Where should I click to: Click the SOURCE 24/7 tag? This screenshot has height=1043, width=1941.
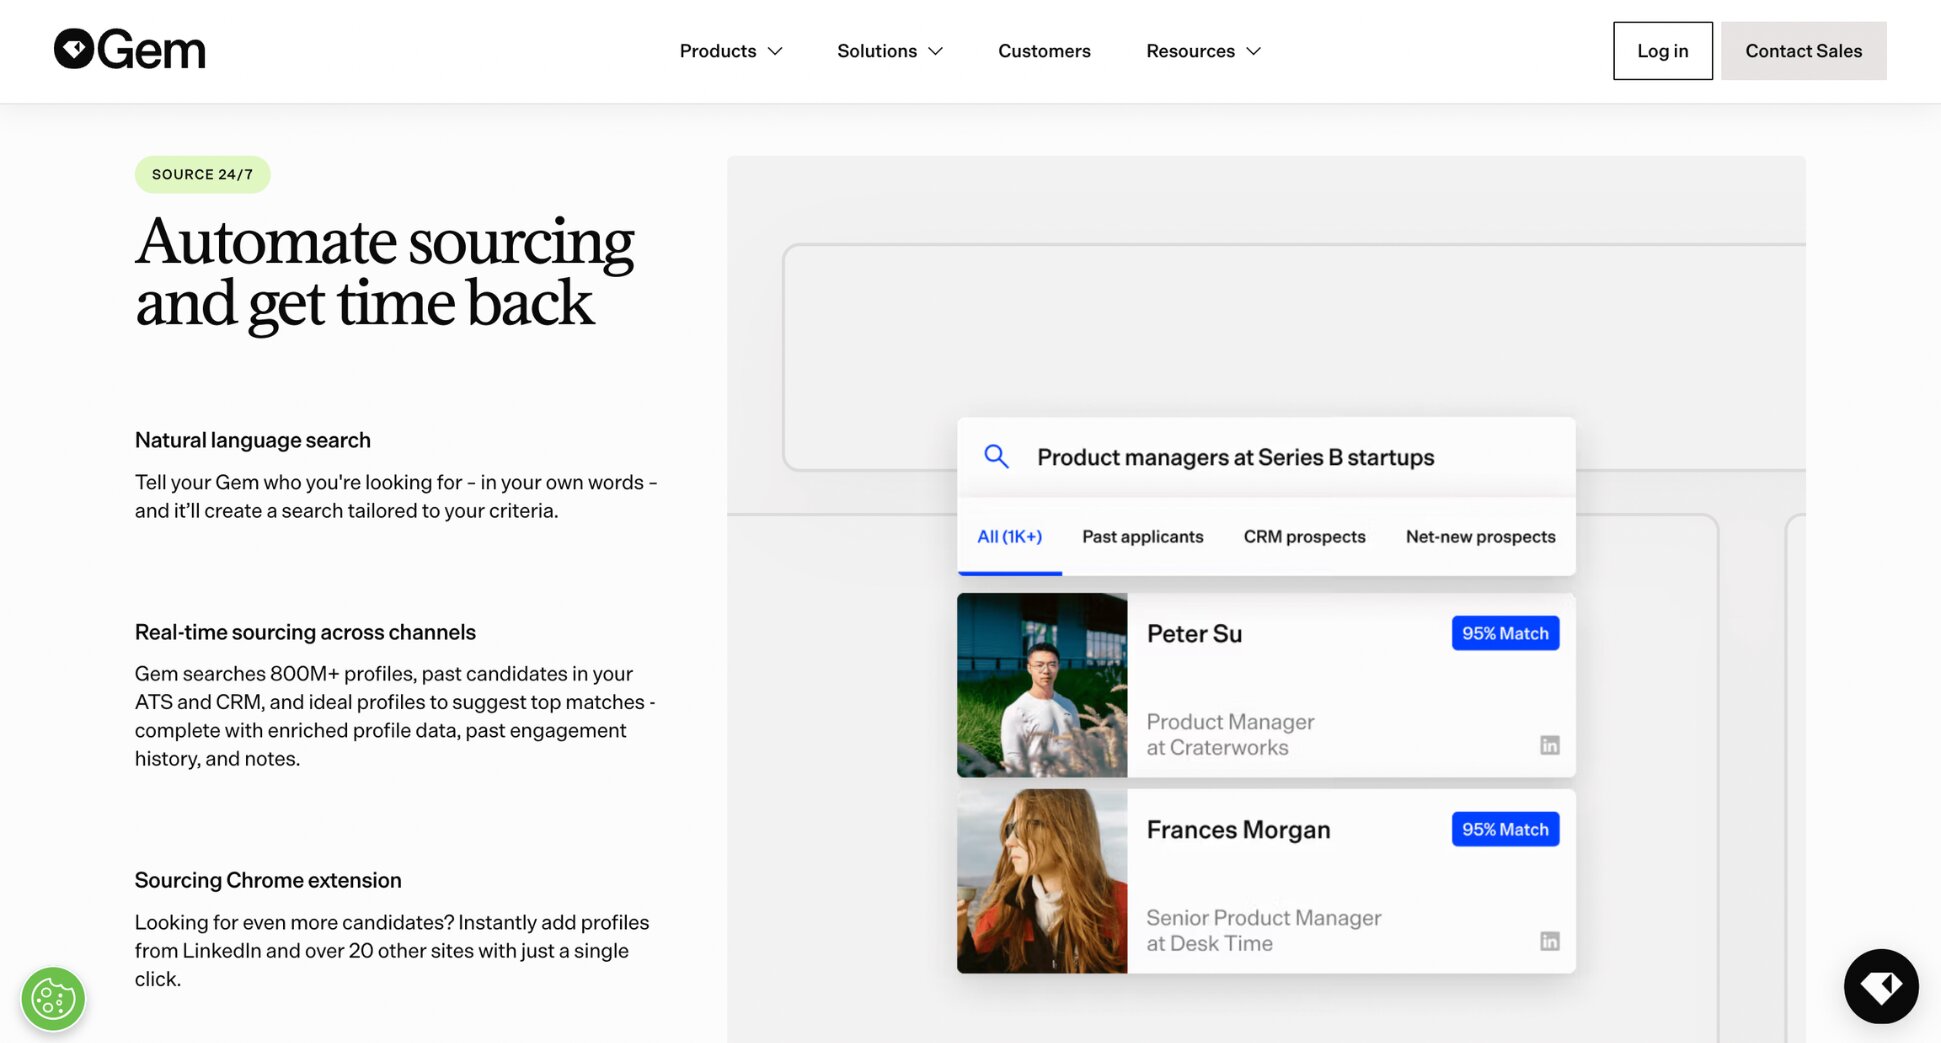click(202, 174)
